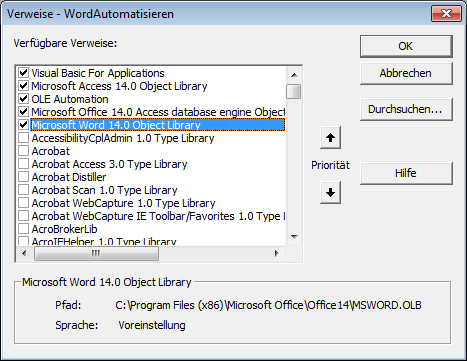The height and width of the screenshot is (361, 467).
Task: Uncheck Microsoft Word 14.0 Object Library
Action: 23,125
